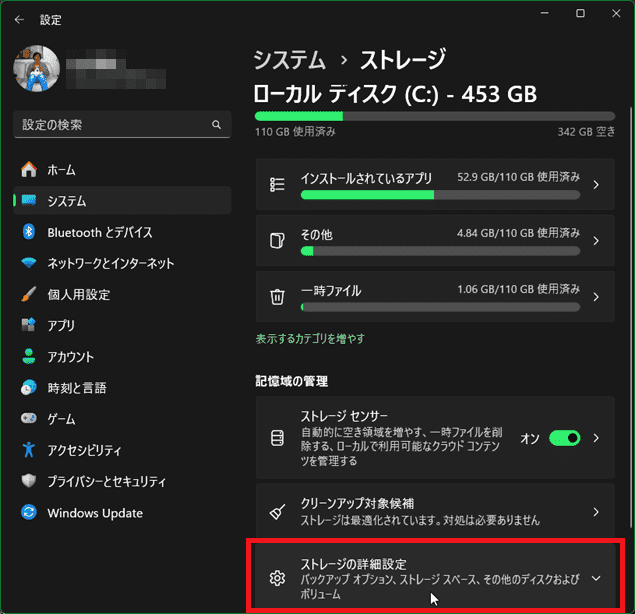Click 表示するカテゴリを増やす link

[x=310, y=339]
